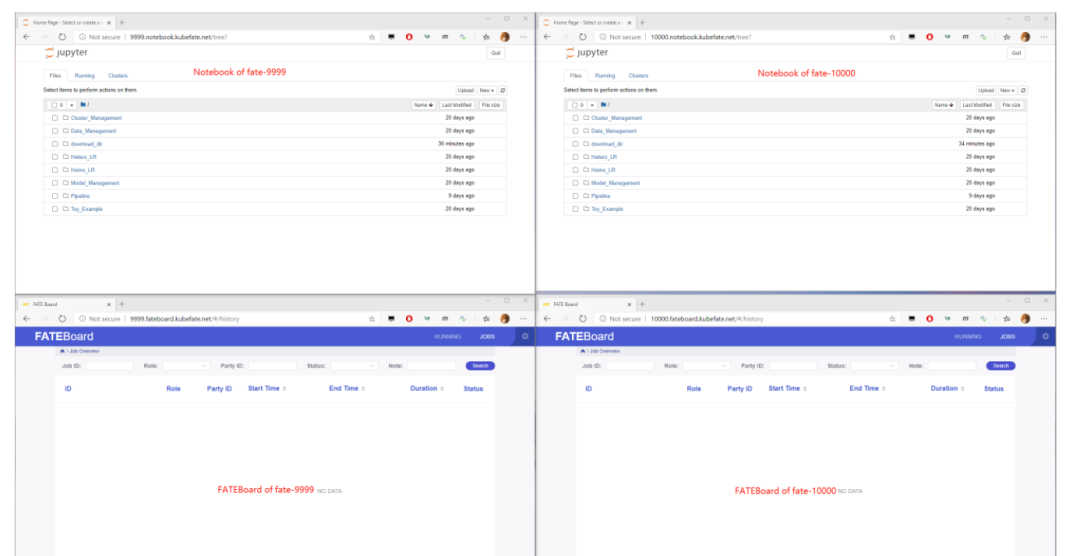Tick Model_Management checkbox in fate-10000 notebook
The height and width of the screenshot is (556, 1080).
point(576,183)
